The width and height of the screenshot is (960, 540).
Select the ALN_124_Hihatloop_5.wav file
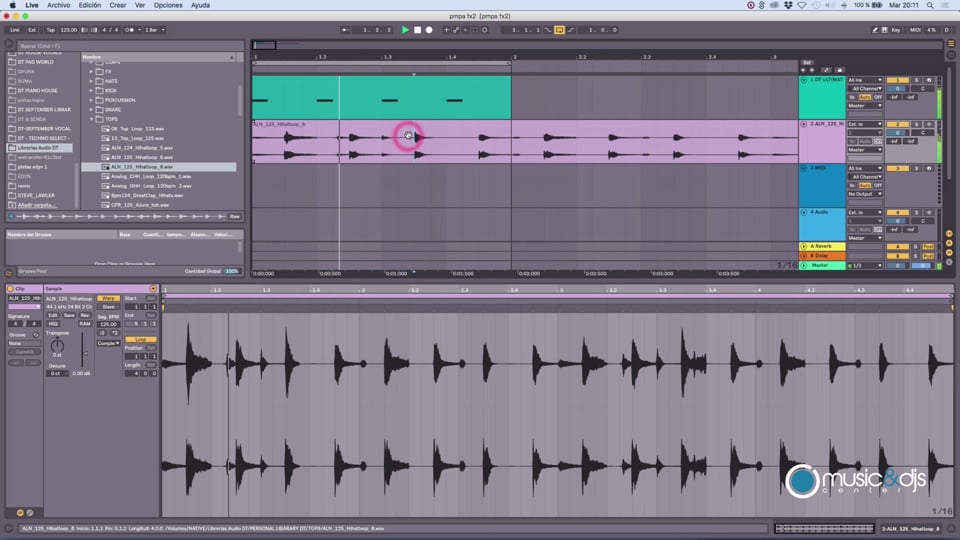pos(142,148)
